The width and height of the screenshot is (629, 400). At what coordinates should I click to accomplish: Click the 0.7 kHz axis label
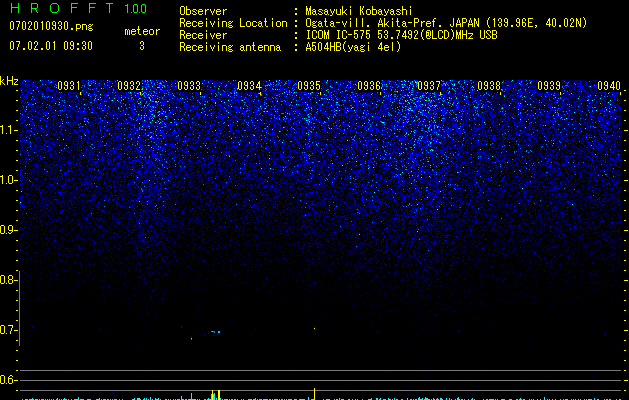(x=8, y=330)
